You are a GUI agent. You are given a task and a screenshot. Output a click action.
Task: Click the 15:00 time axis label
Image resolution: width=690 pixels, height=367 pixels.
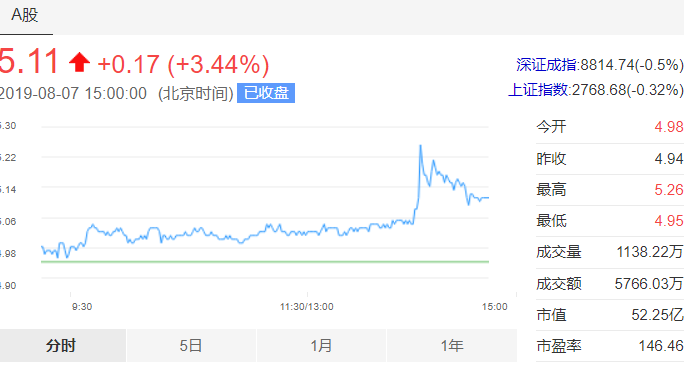pos(495,307)
